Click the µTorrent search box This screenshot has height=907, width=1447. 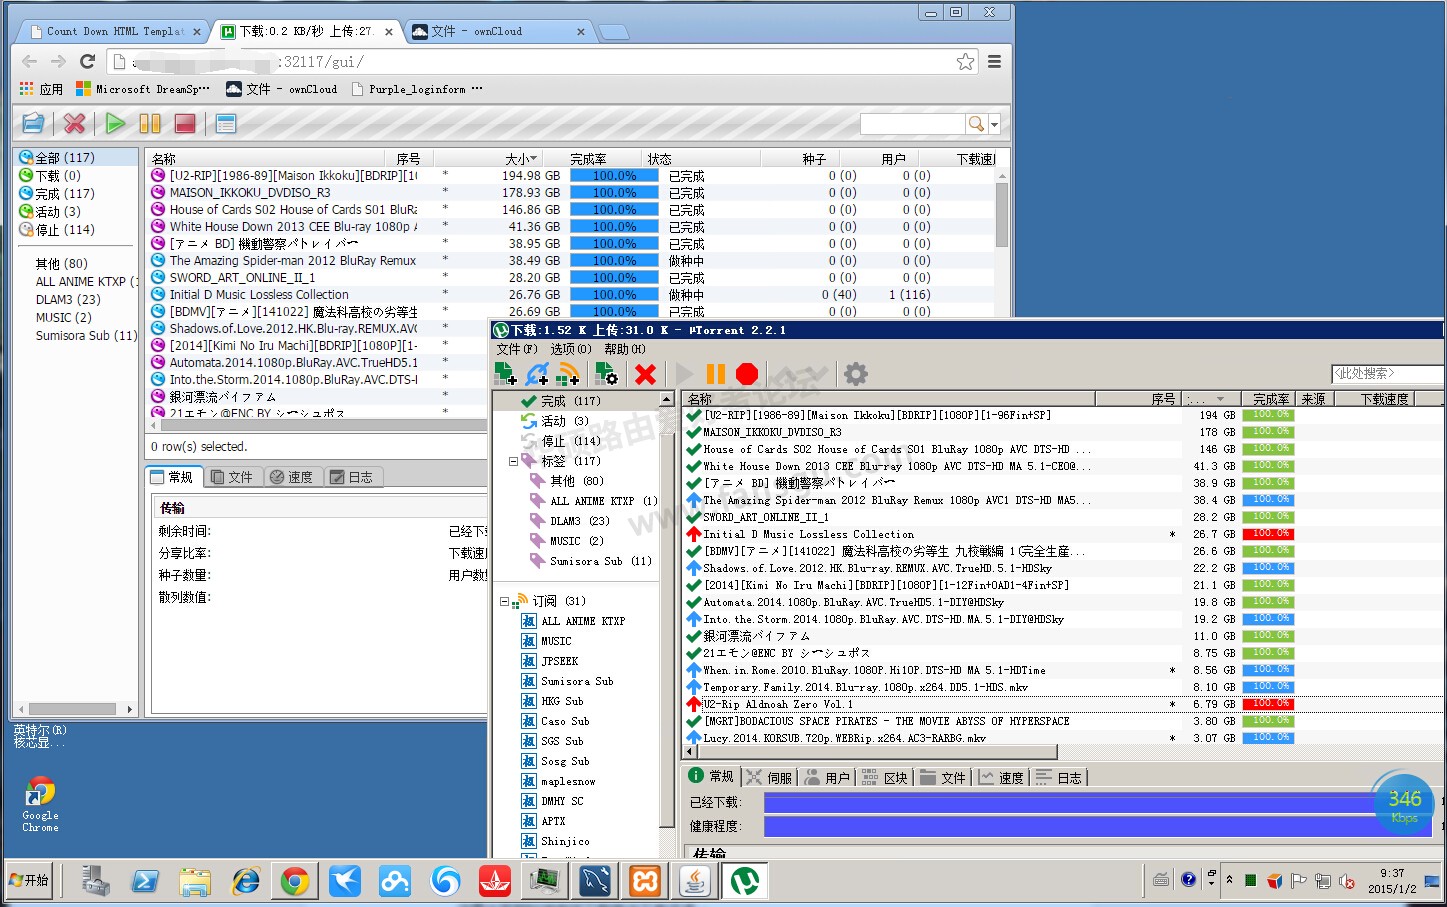[x=1387, y=373]
